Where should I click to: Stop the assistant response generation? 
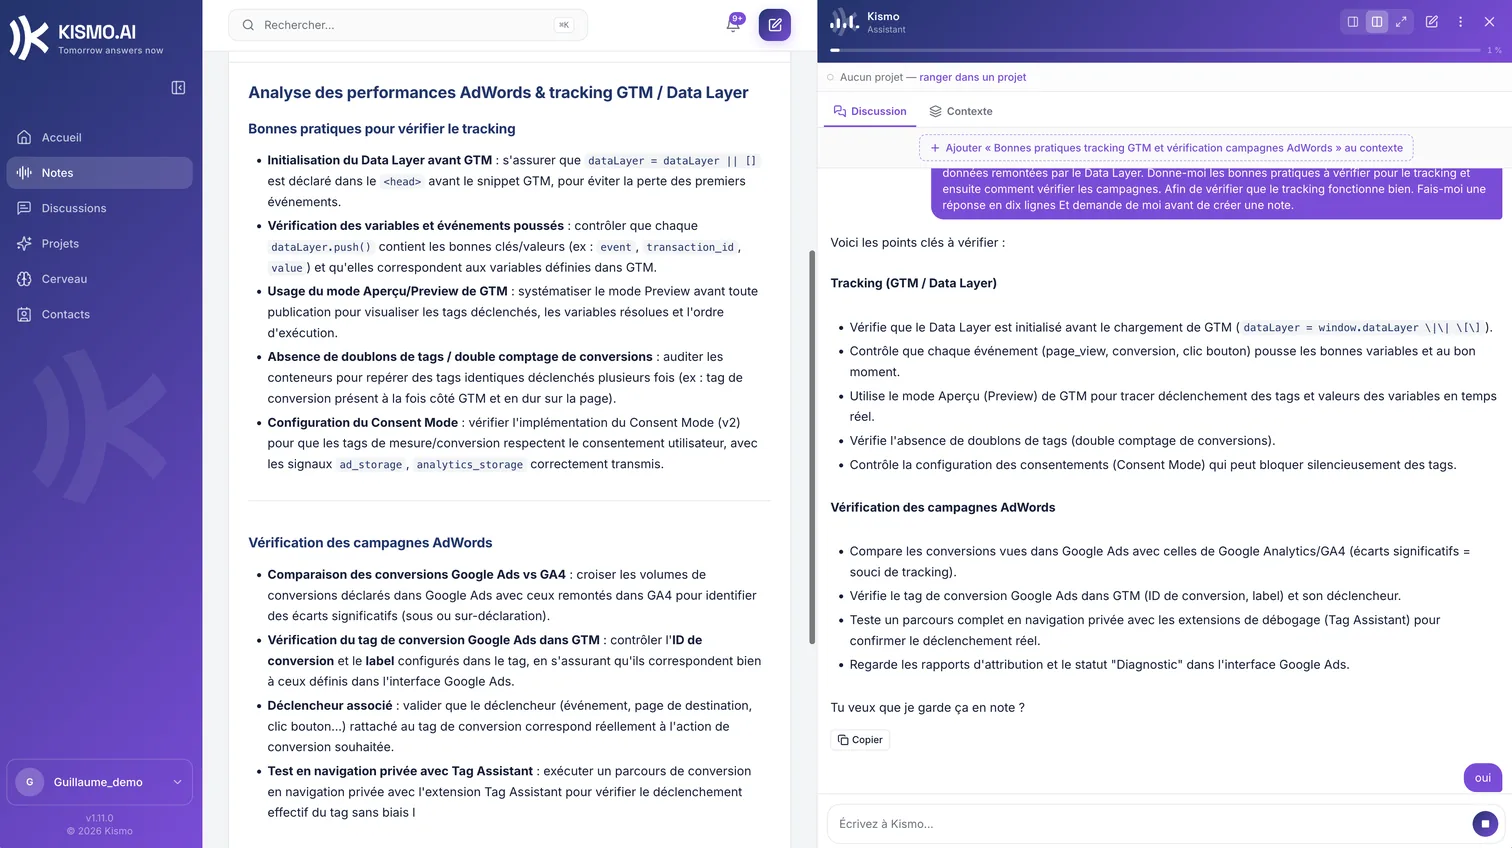(1485, 824)
